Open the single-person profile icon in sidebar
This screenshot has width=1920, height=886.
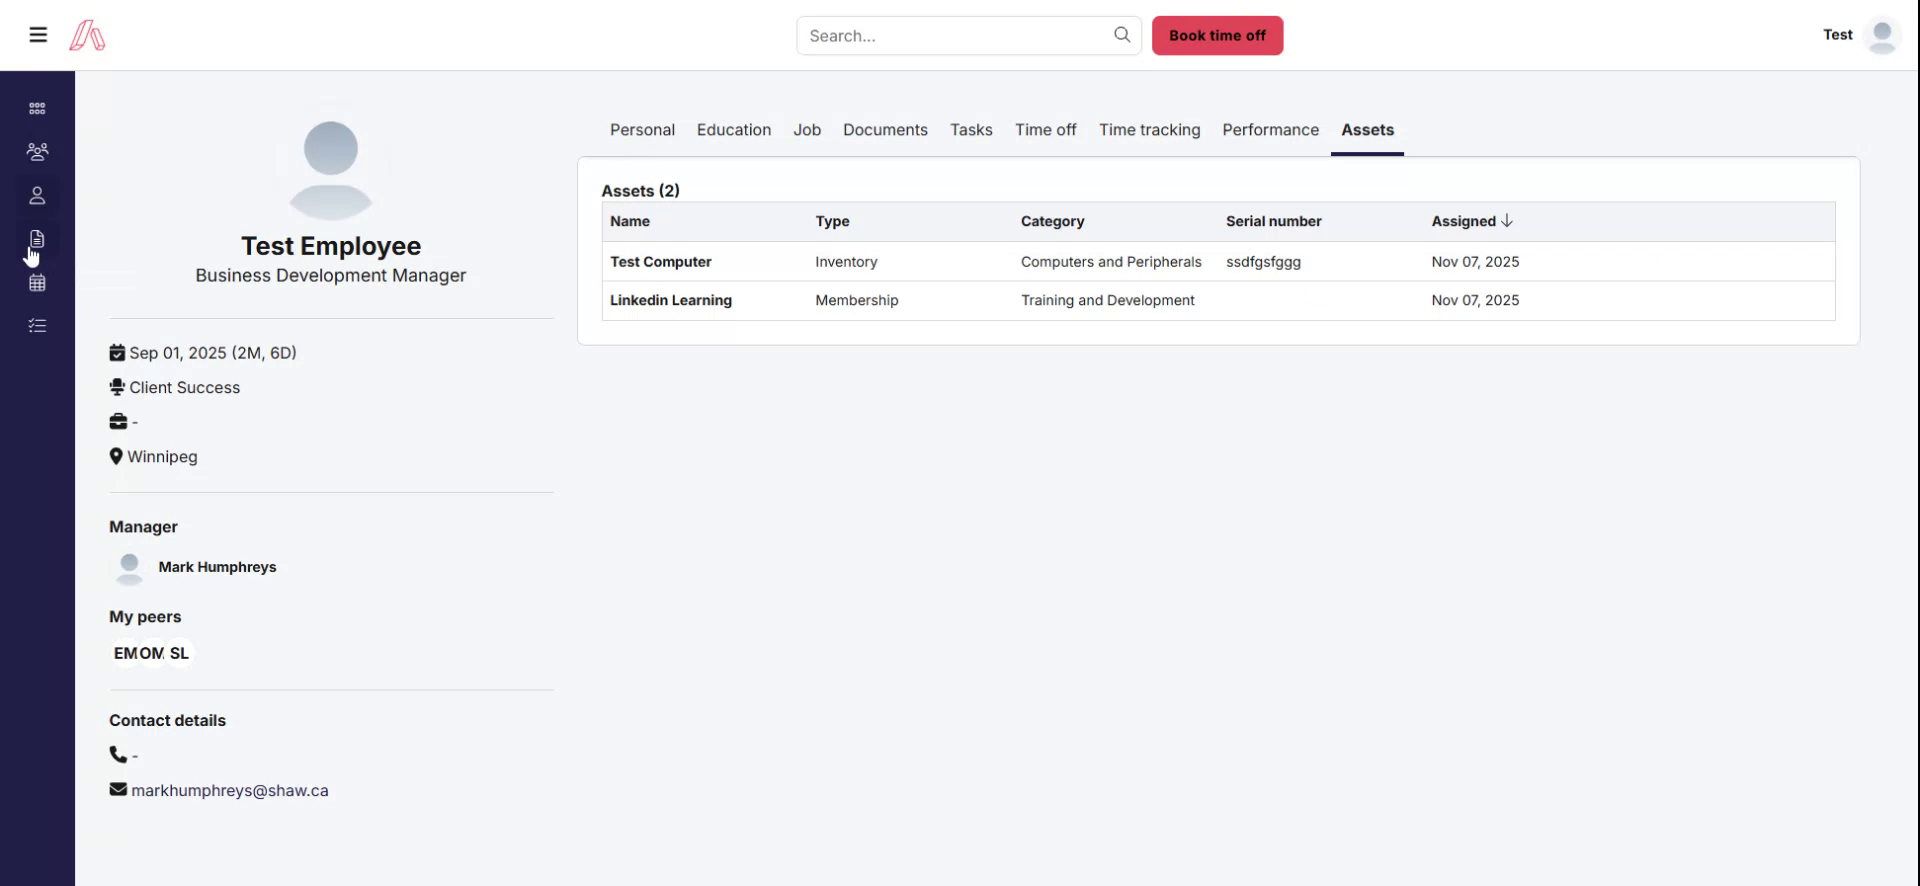point(37,196)
